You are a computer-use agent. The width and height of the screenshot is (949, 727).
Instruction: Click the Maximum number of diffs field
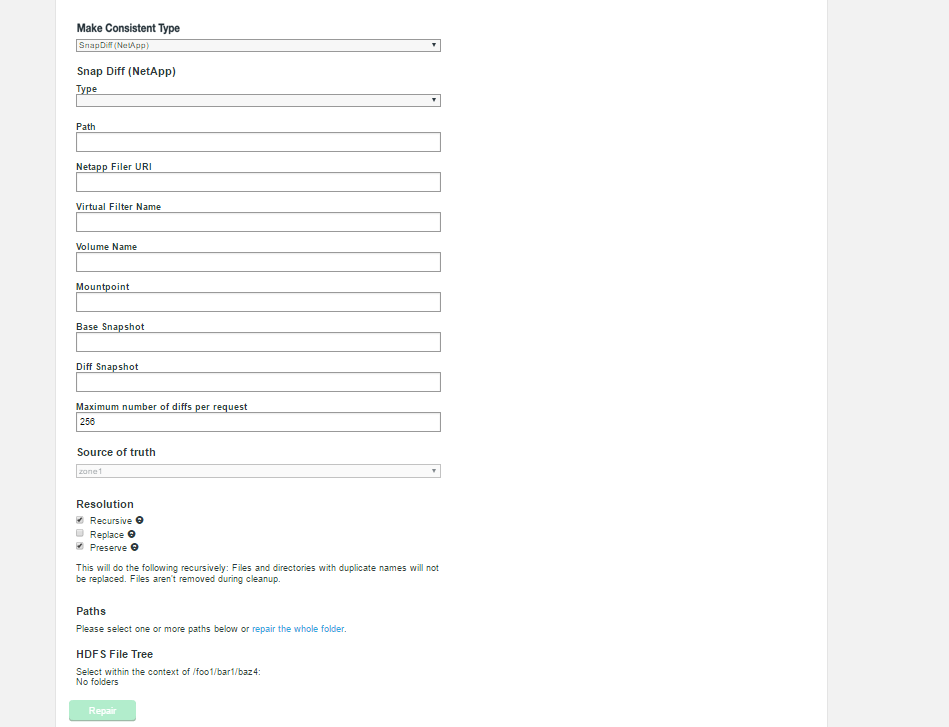tap(258, 422)
